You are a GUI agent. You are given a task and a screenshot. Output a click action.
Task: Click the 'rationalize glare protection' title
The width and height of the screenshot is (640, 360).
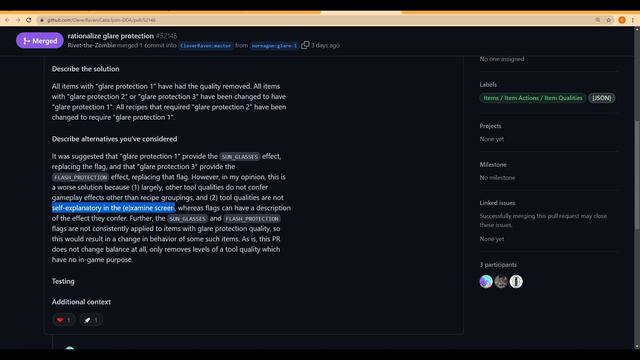[111, 36]
